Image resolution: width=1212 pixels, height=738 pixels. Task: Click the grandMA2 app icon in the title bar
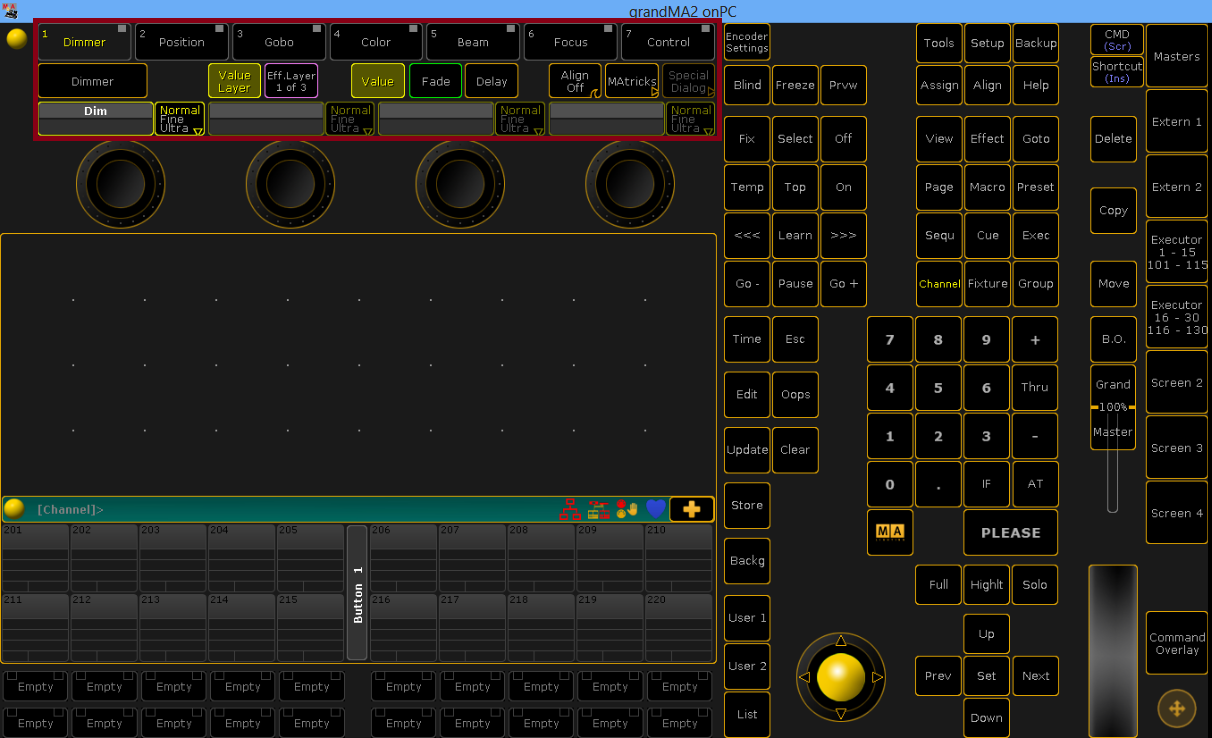point(10,10)
